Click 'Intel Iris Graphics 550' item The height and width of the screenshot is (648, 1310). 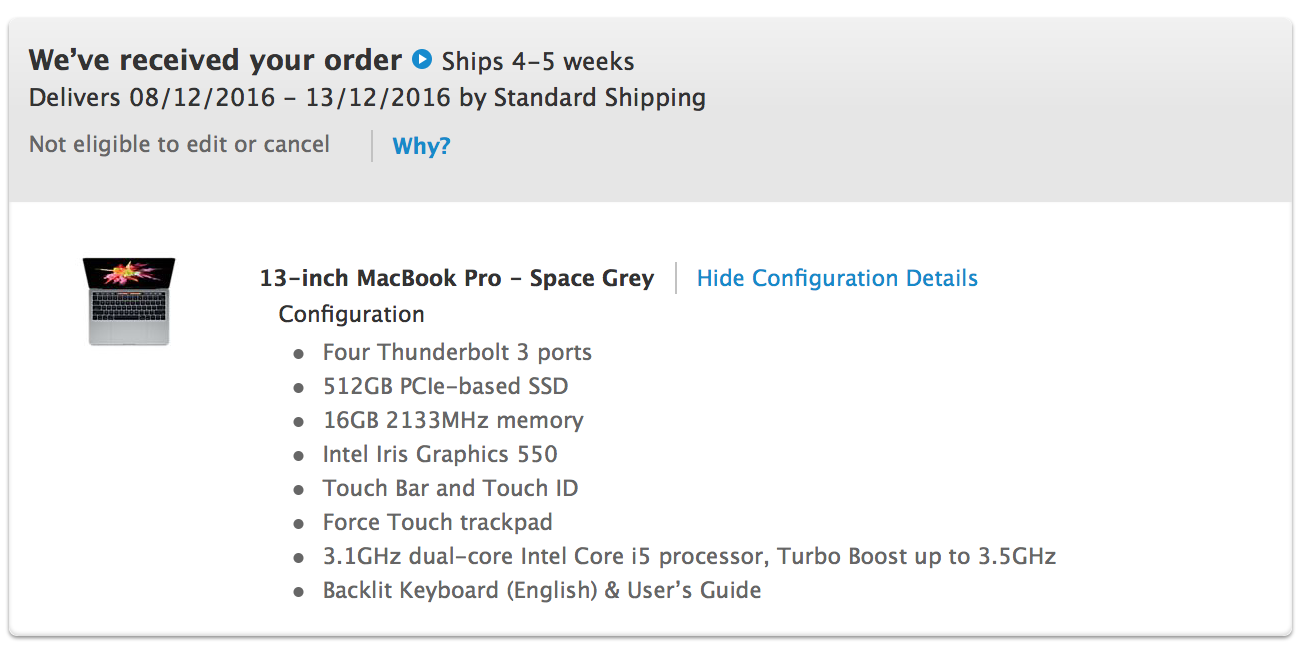tap(440, 454)
